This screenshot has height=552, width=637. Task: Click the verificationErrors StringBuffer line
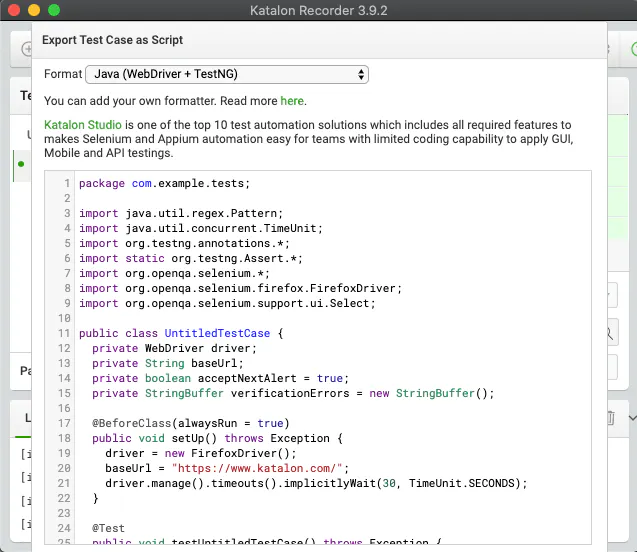click(x=293, y=394)
